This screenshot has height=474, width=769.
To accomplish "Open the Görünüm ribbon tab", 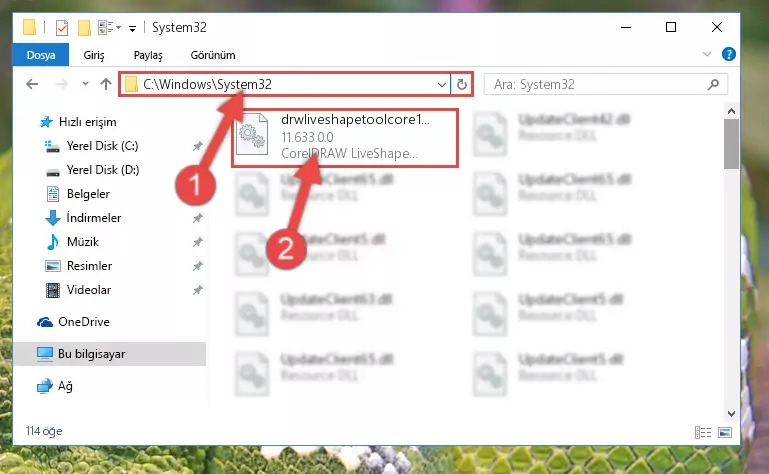I will [213, 55].
